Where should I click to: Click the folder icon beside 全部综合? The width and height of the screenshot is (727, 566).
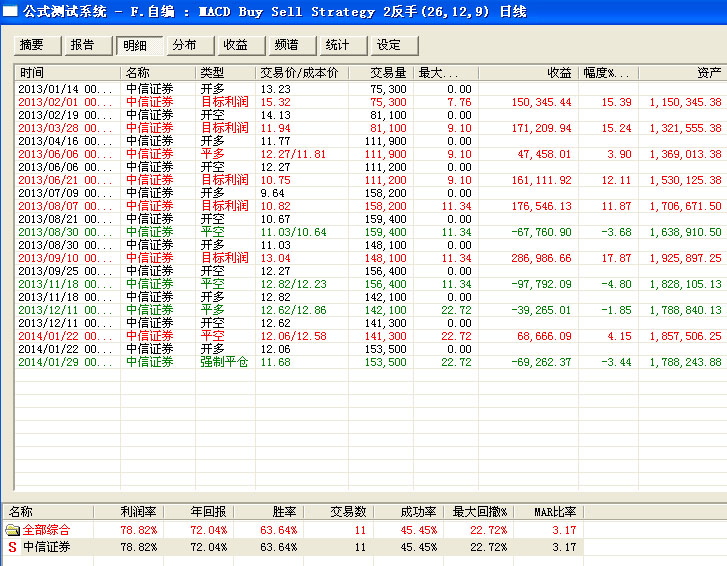13,529
